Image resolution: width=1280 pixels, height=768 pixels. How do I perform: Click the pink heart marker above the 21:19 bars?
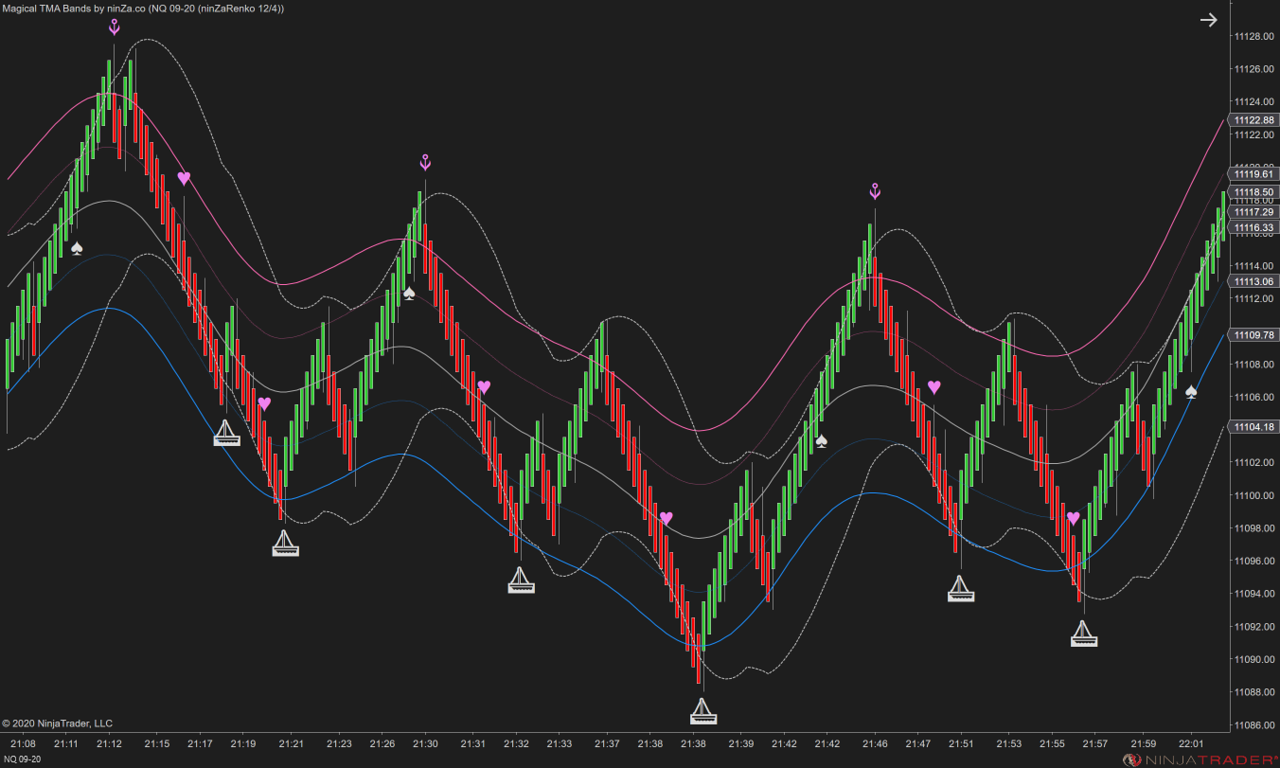coord(264,404)
